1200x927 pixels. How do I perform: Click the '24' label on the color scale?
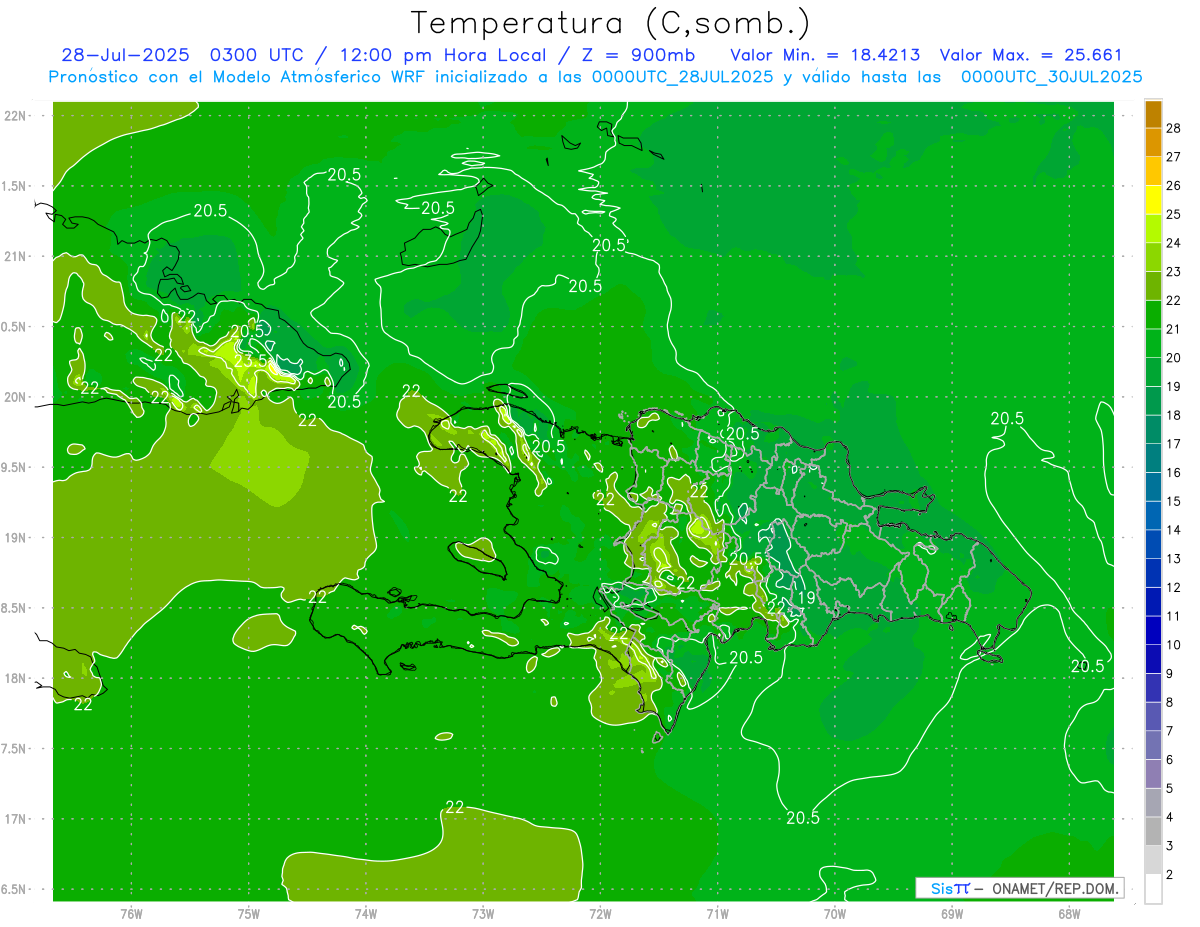point(1174,243)
